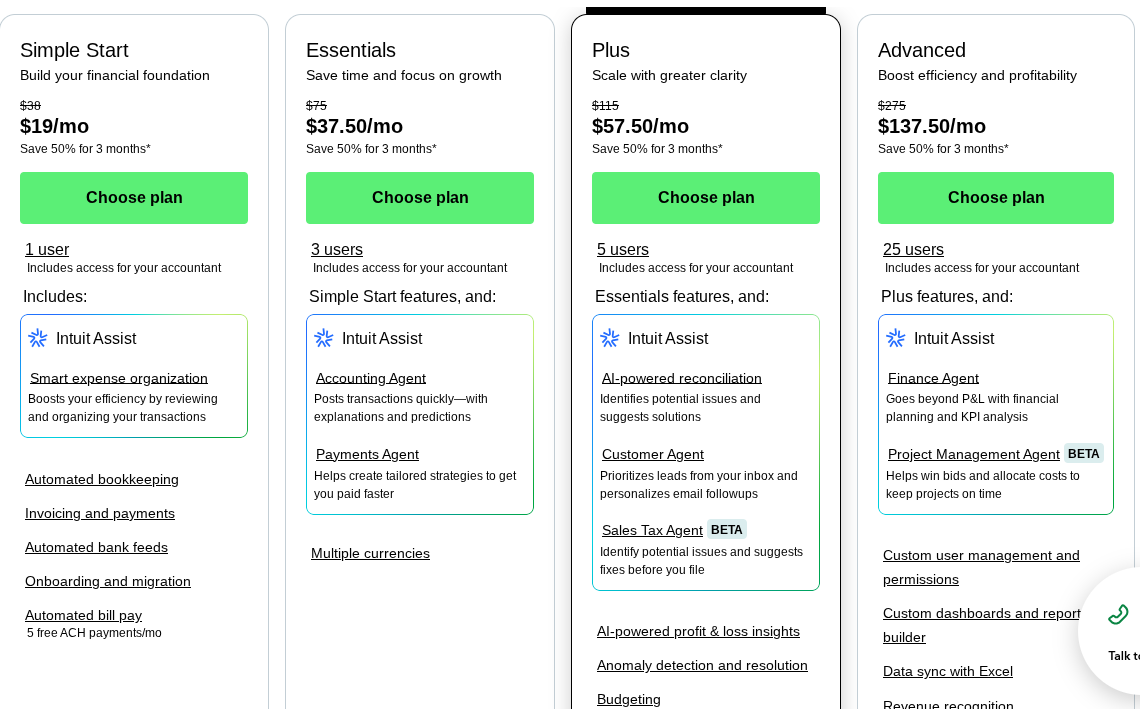Choose the Plus plan
The image size is (1140, 709).
click(x=706, y=198)
